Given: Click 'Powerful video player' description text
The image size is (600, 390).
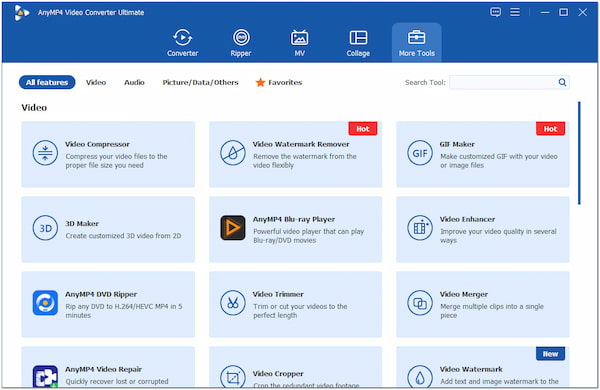Looking at the screenshot, I should [x=308, y=236].
